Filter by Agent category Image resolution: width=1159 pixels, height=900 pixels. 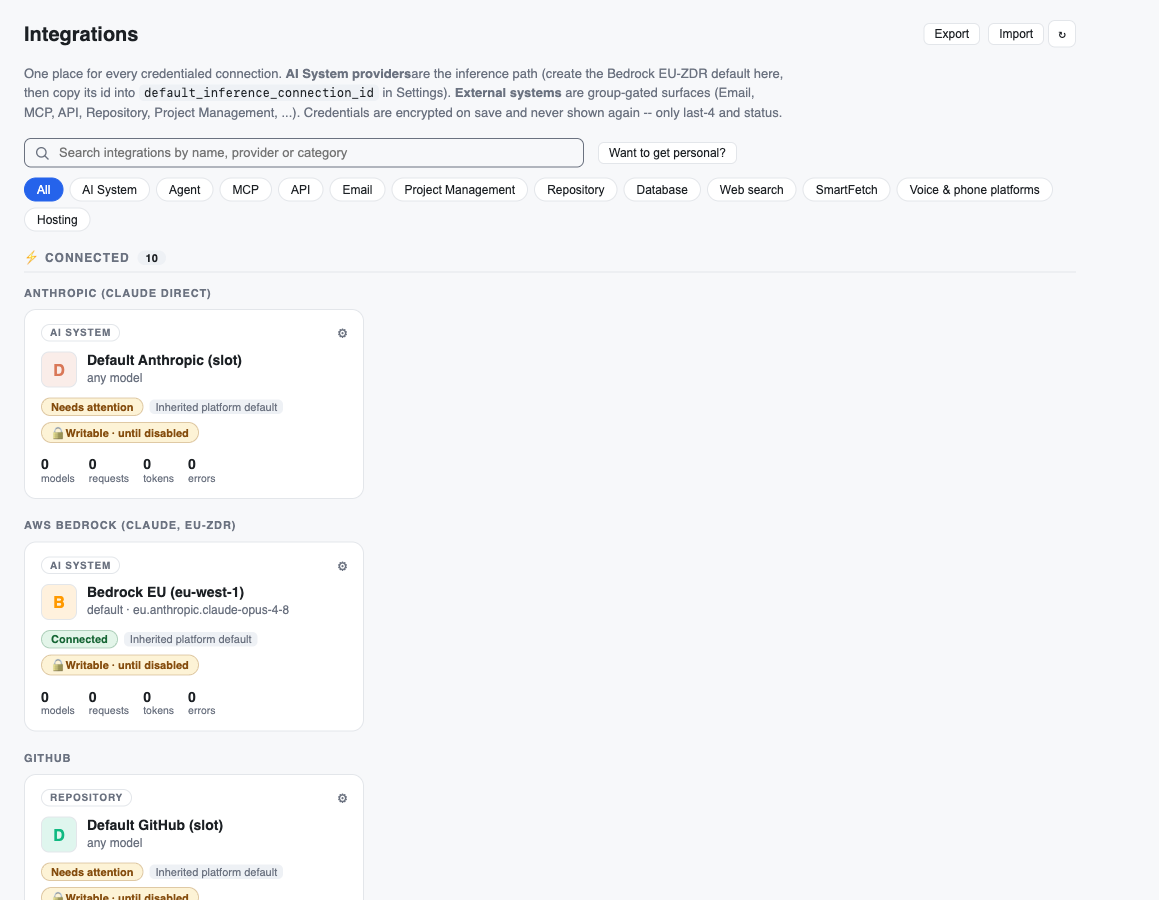click(184, 190)
